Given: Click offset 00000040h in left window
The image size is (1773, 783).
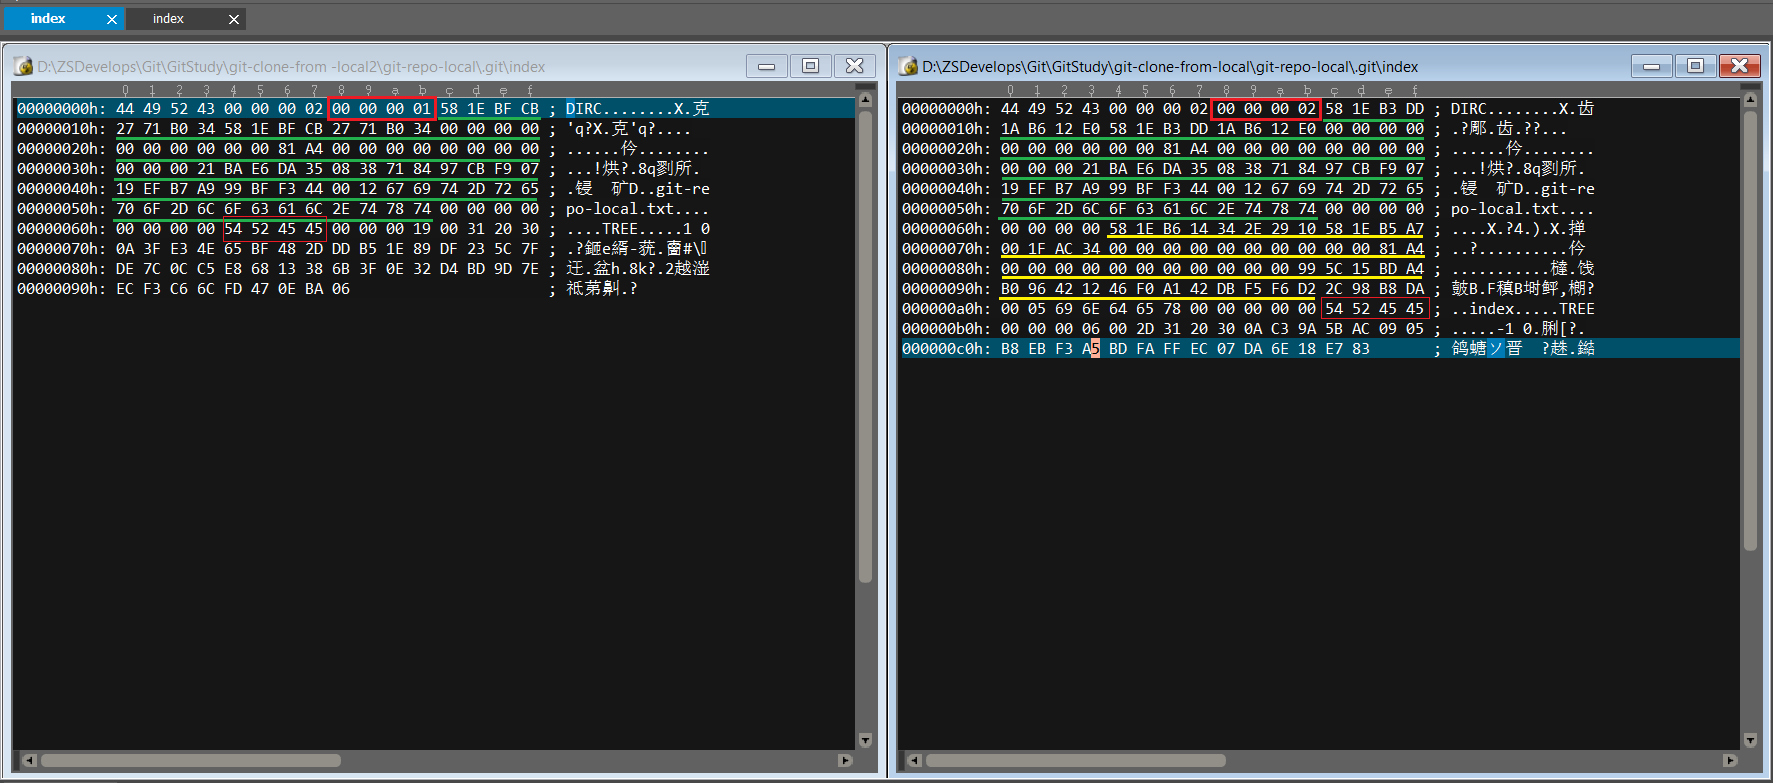Looking at the screenshot, I should pos(60,189).
